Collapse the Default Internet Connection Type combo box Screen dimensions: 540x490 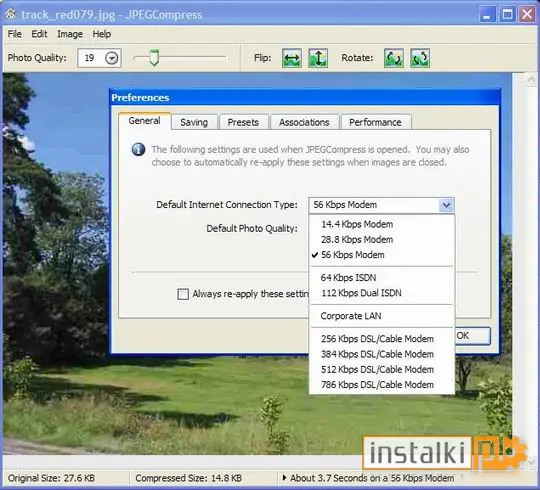pos(447,205)
